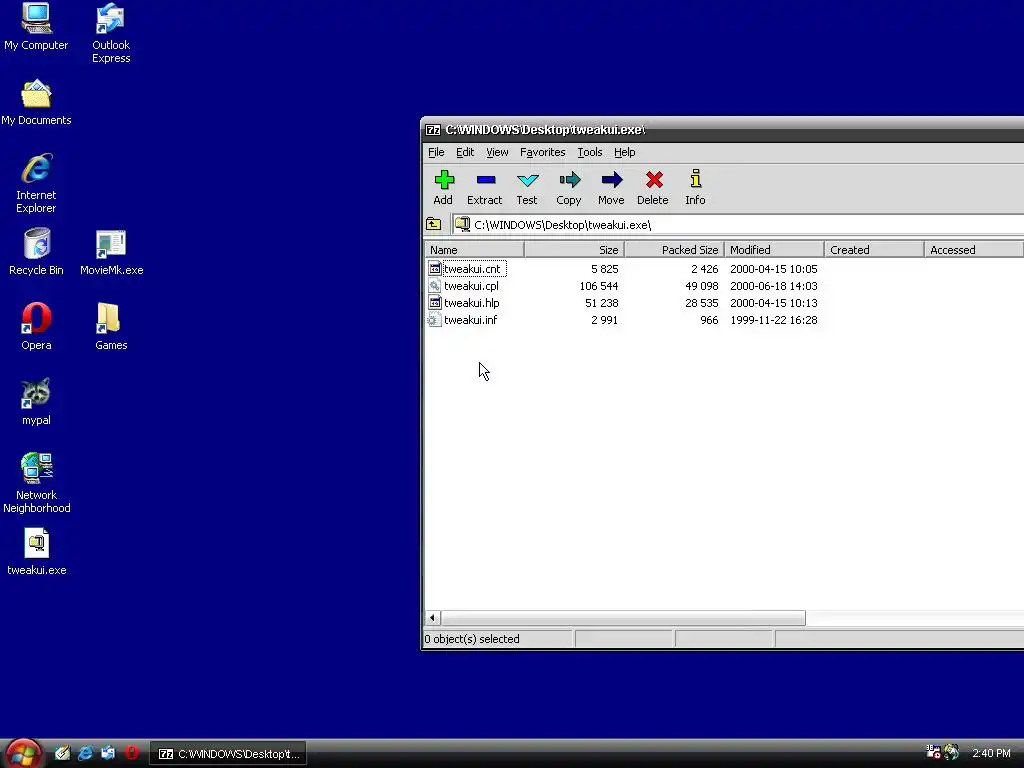Sort by Accessed column header
Screen dimensions: 1024x768
point(974,249)
